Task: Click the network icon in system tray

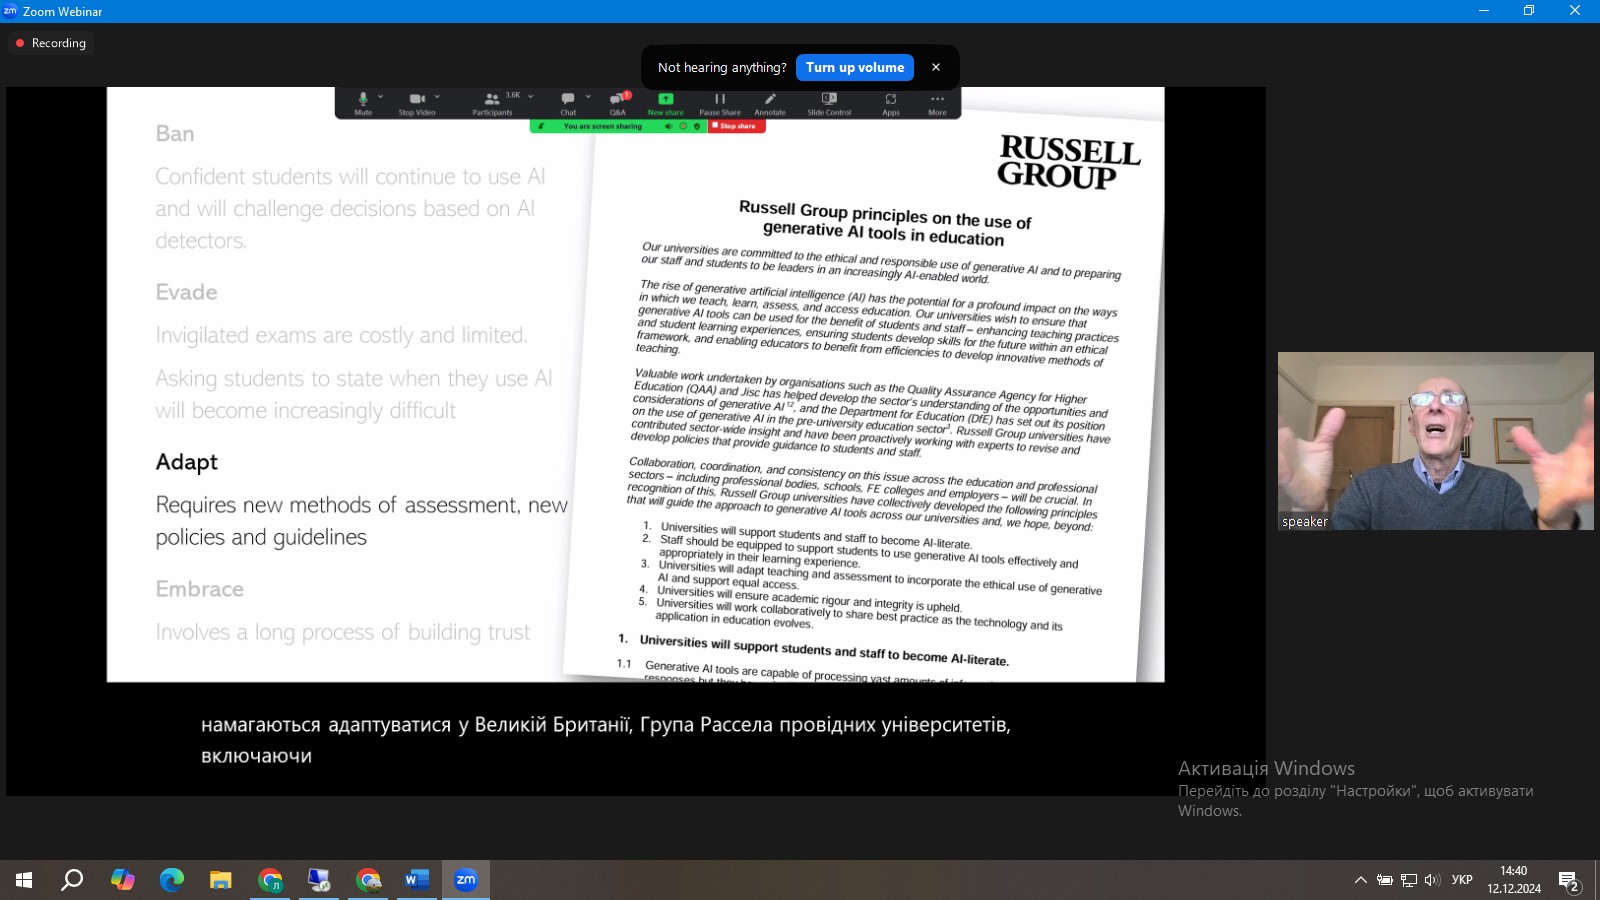Action: click(x=1409, y=880)
